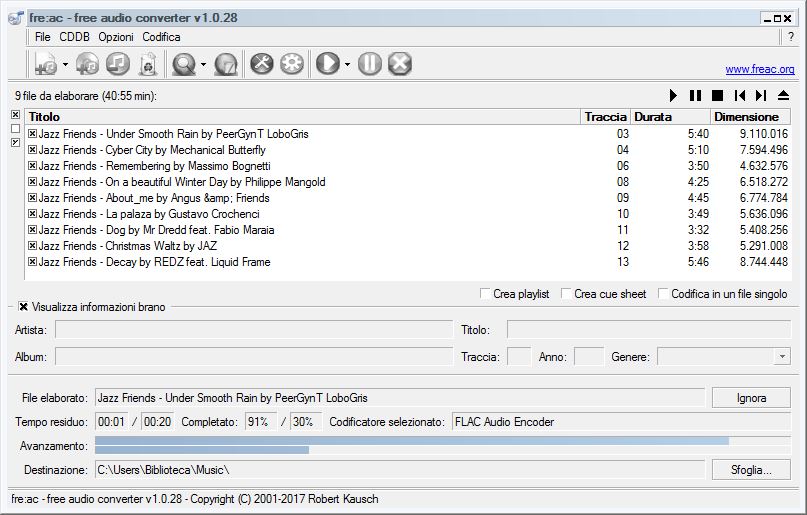Open general settings via the wrench-screwdriver icon
The width and height of the screenshot is (807, 515).
(x=261, y=64)
